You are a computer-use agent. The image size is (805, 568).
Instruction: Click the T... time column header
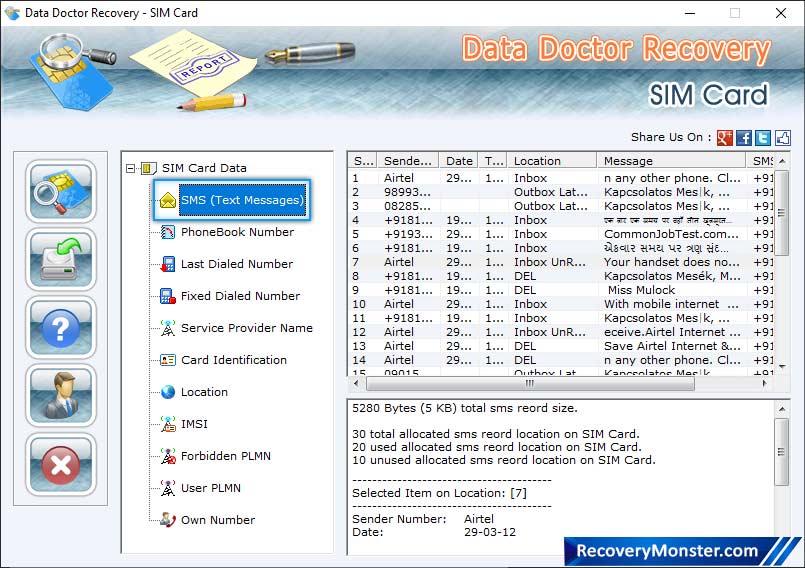tap(493, 161)
